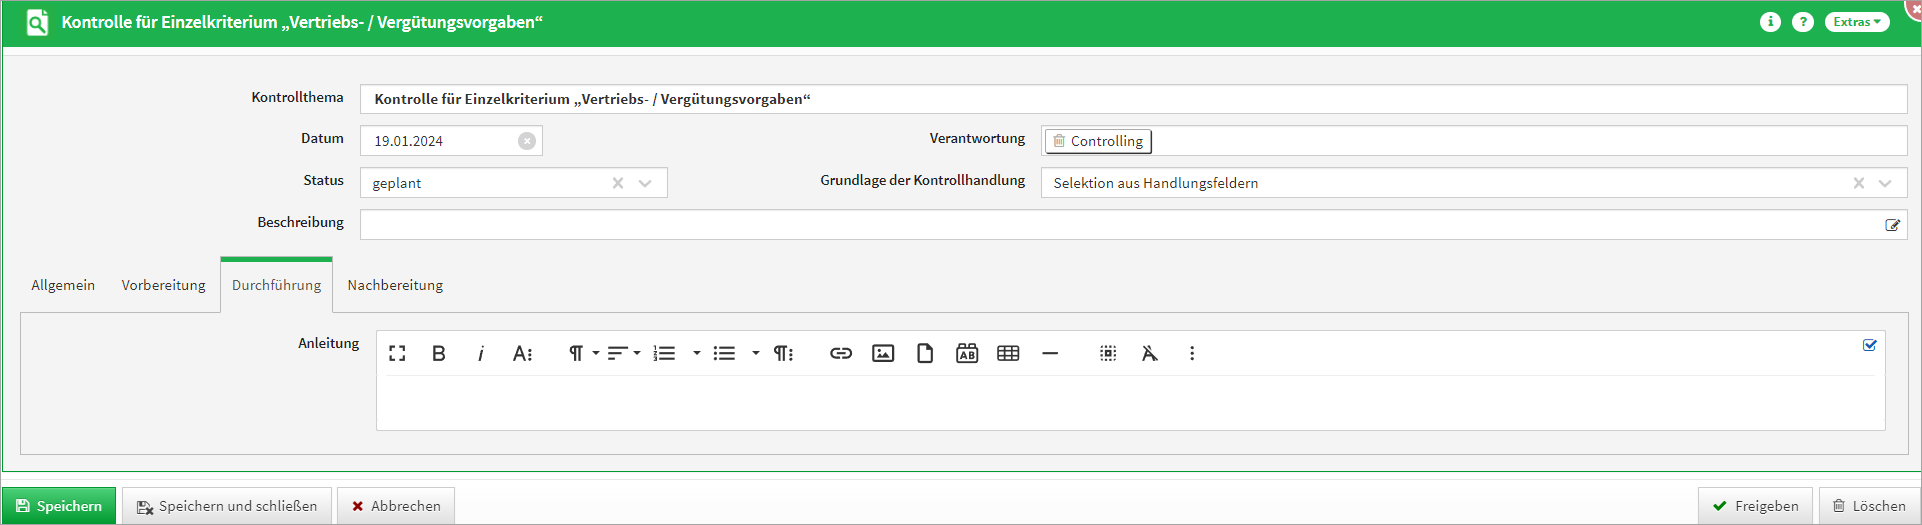Image resolution: width=1922 pixels, height=525 pixels.
Task: Expand the Status dropdown
Action: (x=645, y=183)
